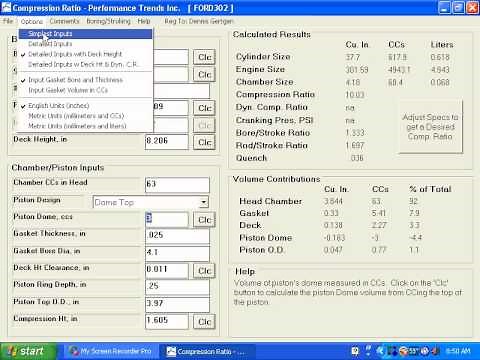Edit the Gasket Bore Dia field
Viewport: 480px width, 360px height.
coord(177,253)
